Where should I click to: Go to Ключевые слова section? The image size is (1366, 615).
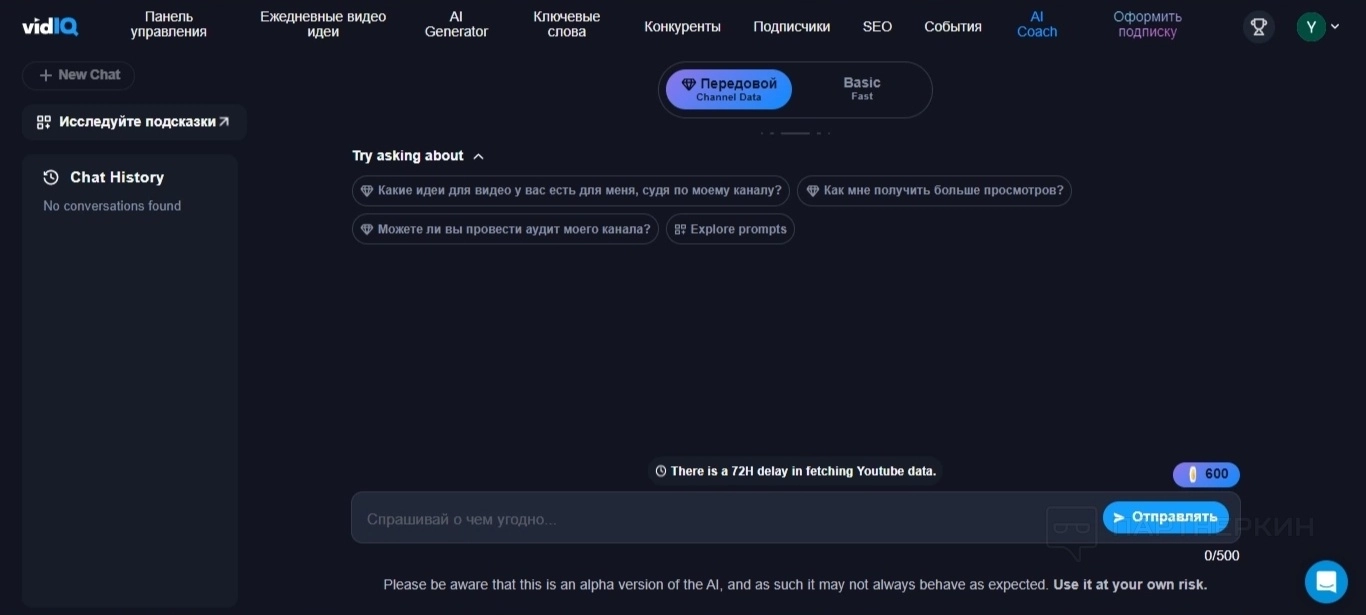566,24
